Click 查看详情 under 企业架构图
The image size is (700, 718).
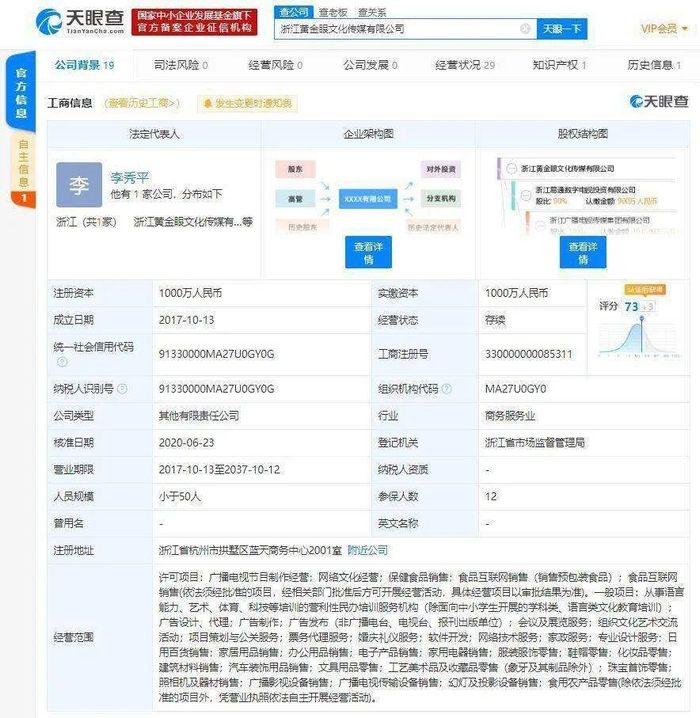[x=368, y=253]
